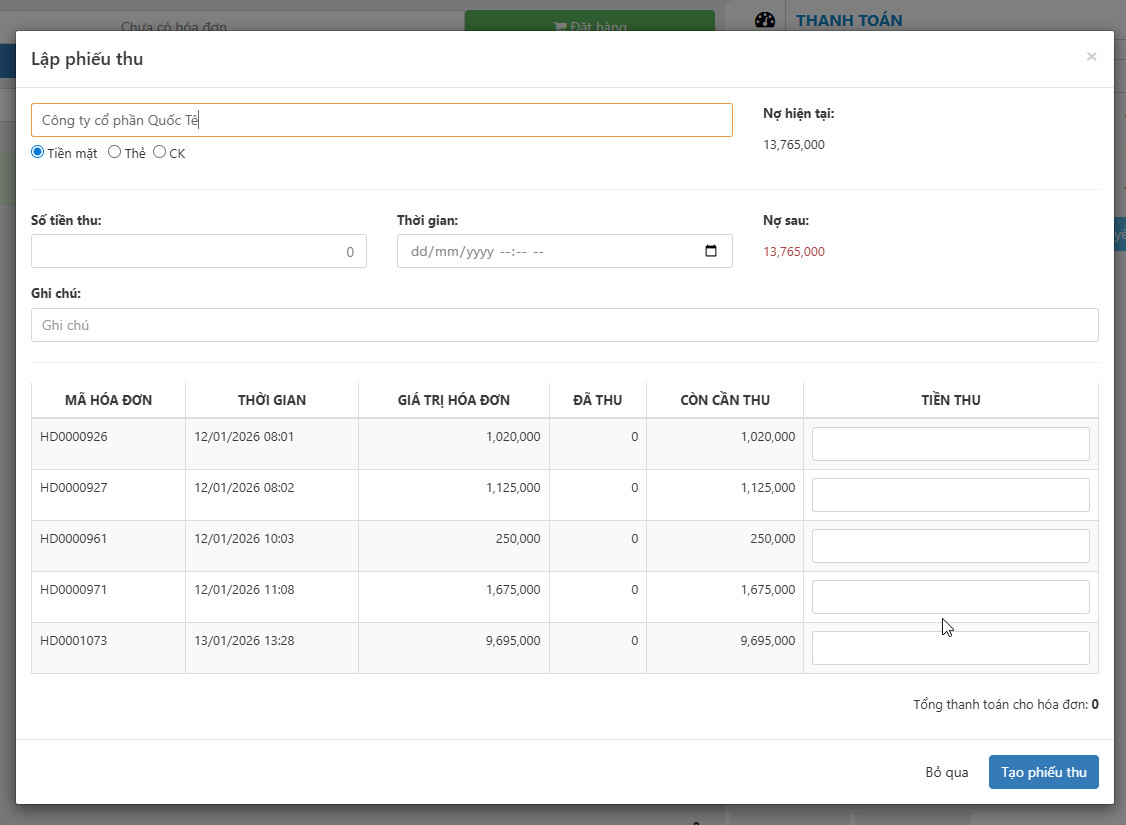Select the Tiền mặt payment option
This screenshot has height=825, width=1126.
coord(38,153)
